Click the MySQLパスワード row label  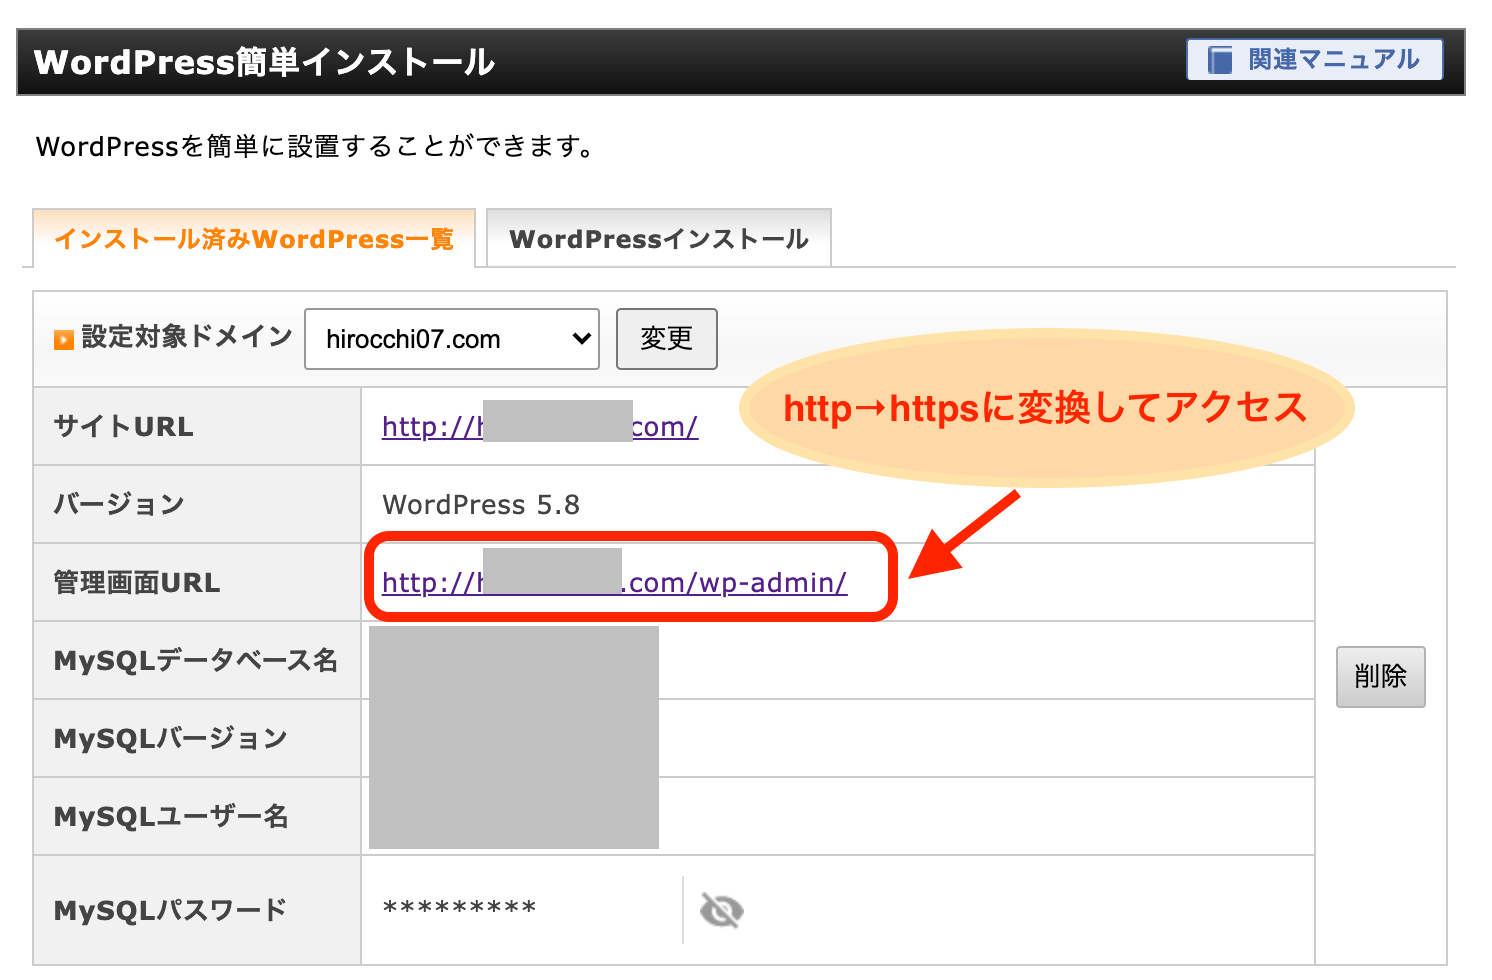171,911
